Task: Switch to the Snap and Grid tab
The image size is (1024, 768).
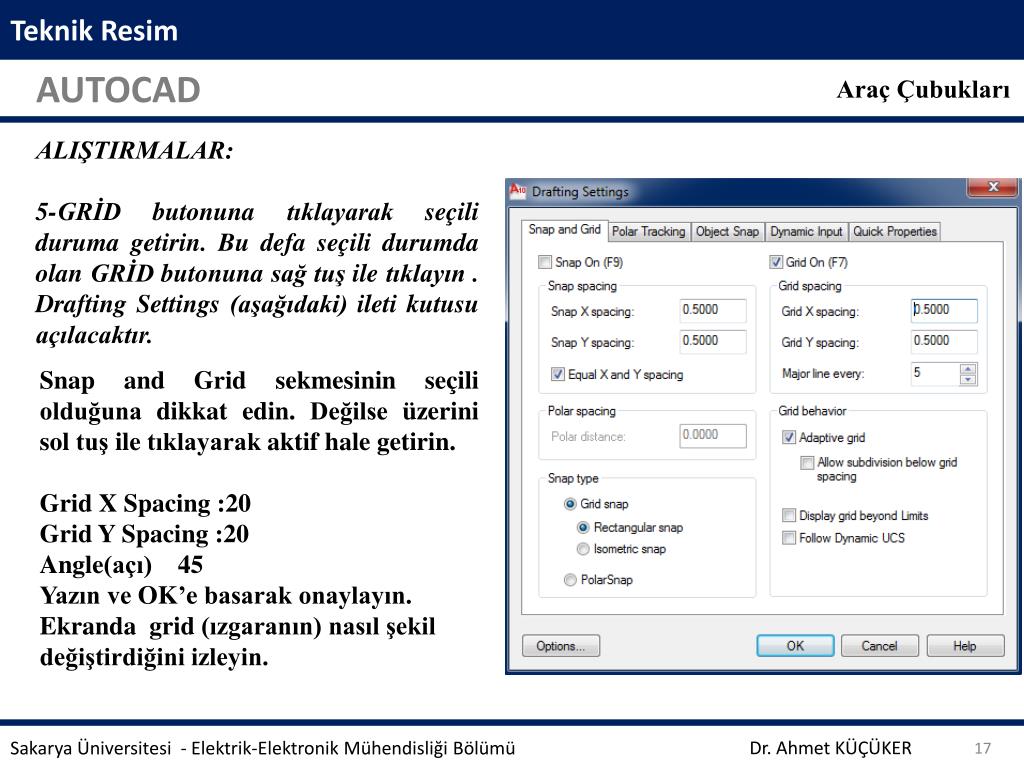Action: (564, 229)
